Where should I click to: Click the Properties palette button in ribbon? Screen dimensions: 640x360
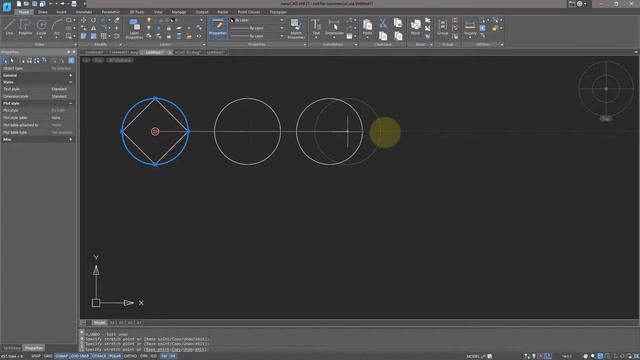(218, 28)
